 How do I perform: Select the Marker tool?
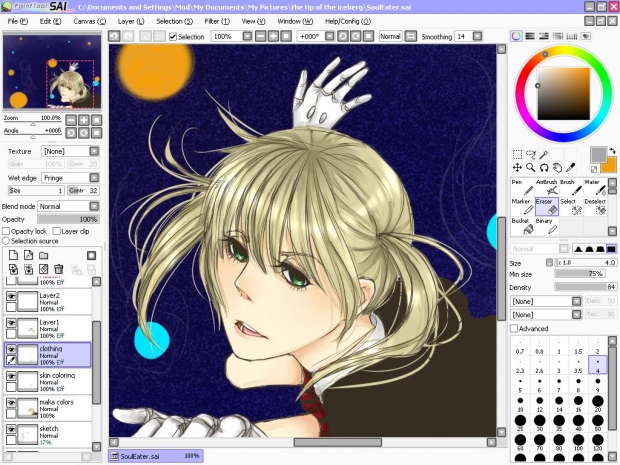tap(522, 207)
